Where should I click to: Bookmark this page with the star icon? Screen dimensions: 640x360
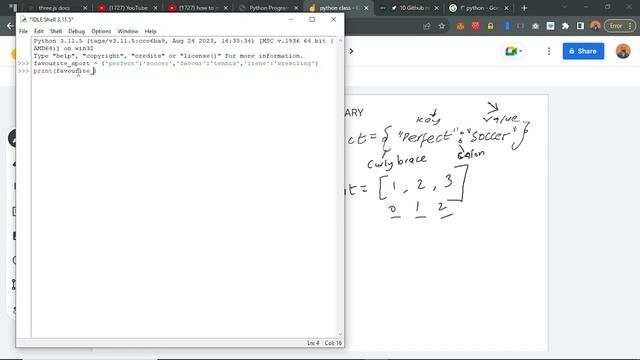(442, 26)
